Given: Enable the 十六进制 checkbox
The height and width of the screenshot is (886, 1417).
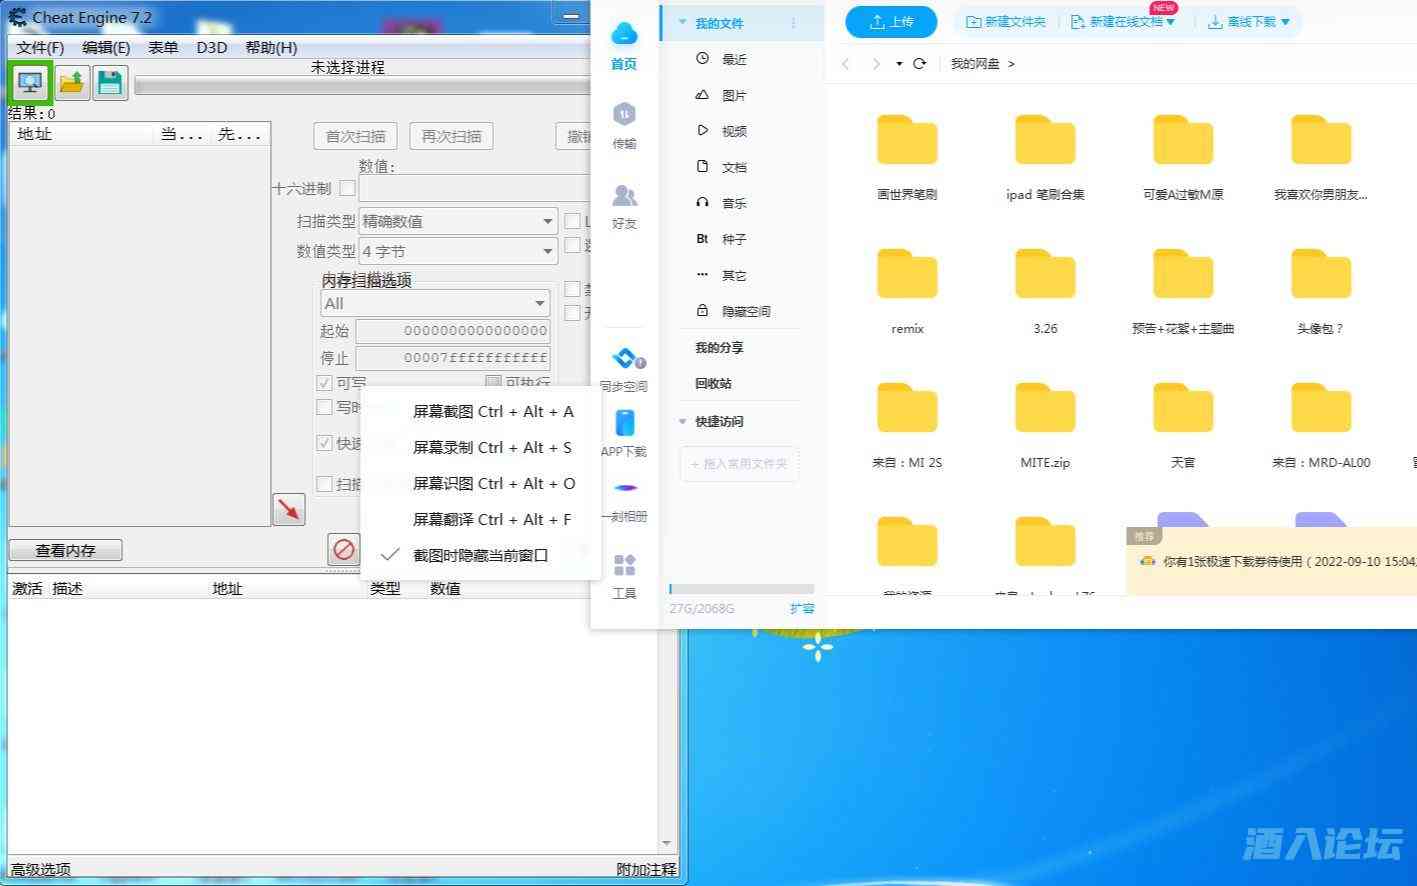Looking at the screenshot, I should tap(346, 187).
